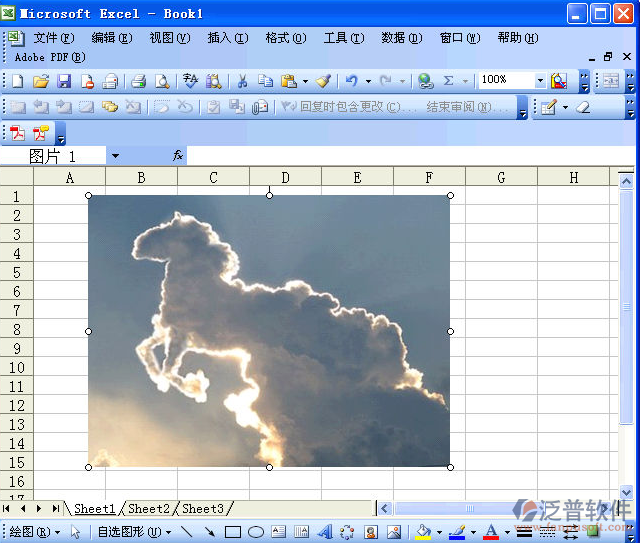Select column G header
Screen dimensions: 642x543
coord(501,178)
